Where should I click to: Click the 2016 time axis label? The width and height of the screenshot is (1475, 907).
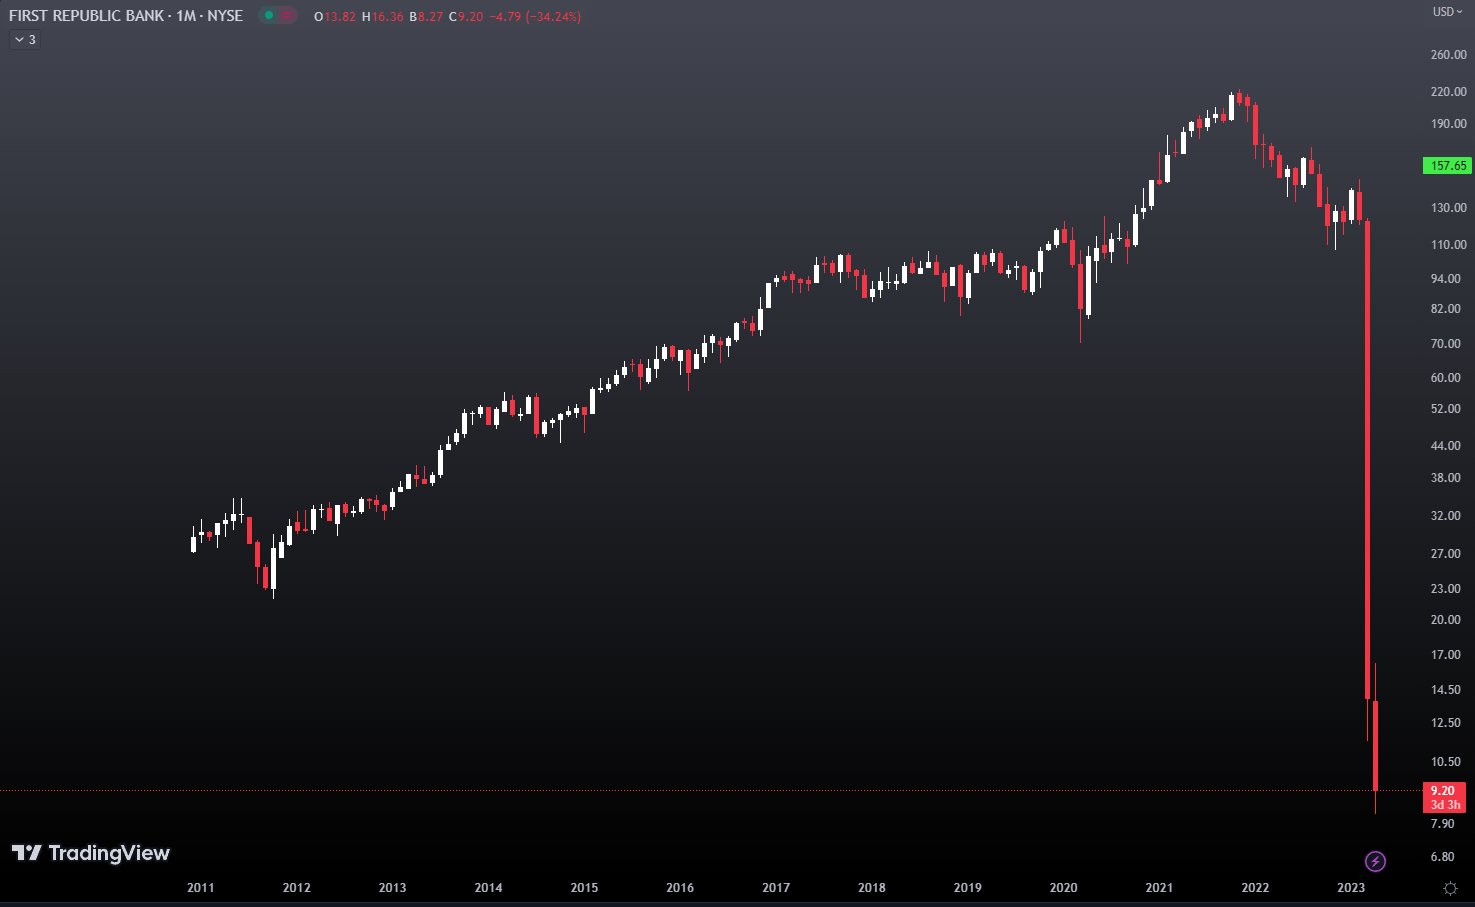[680, 888]
